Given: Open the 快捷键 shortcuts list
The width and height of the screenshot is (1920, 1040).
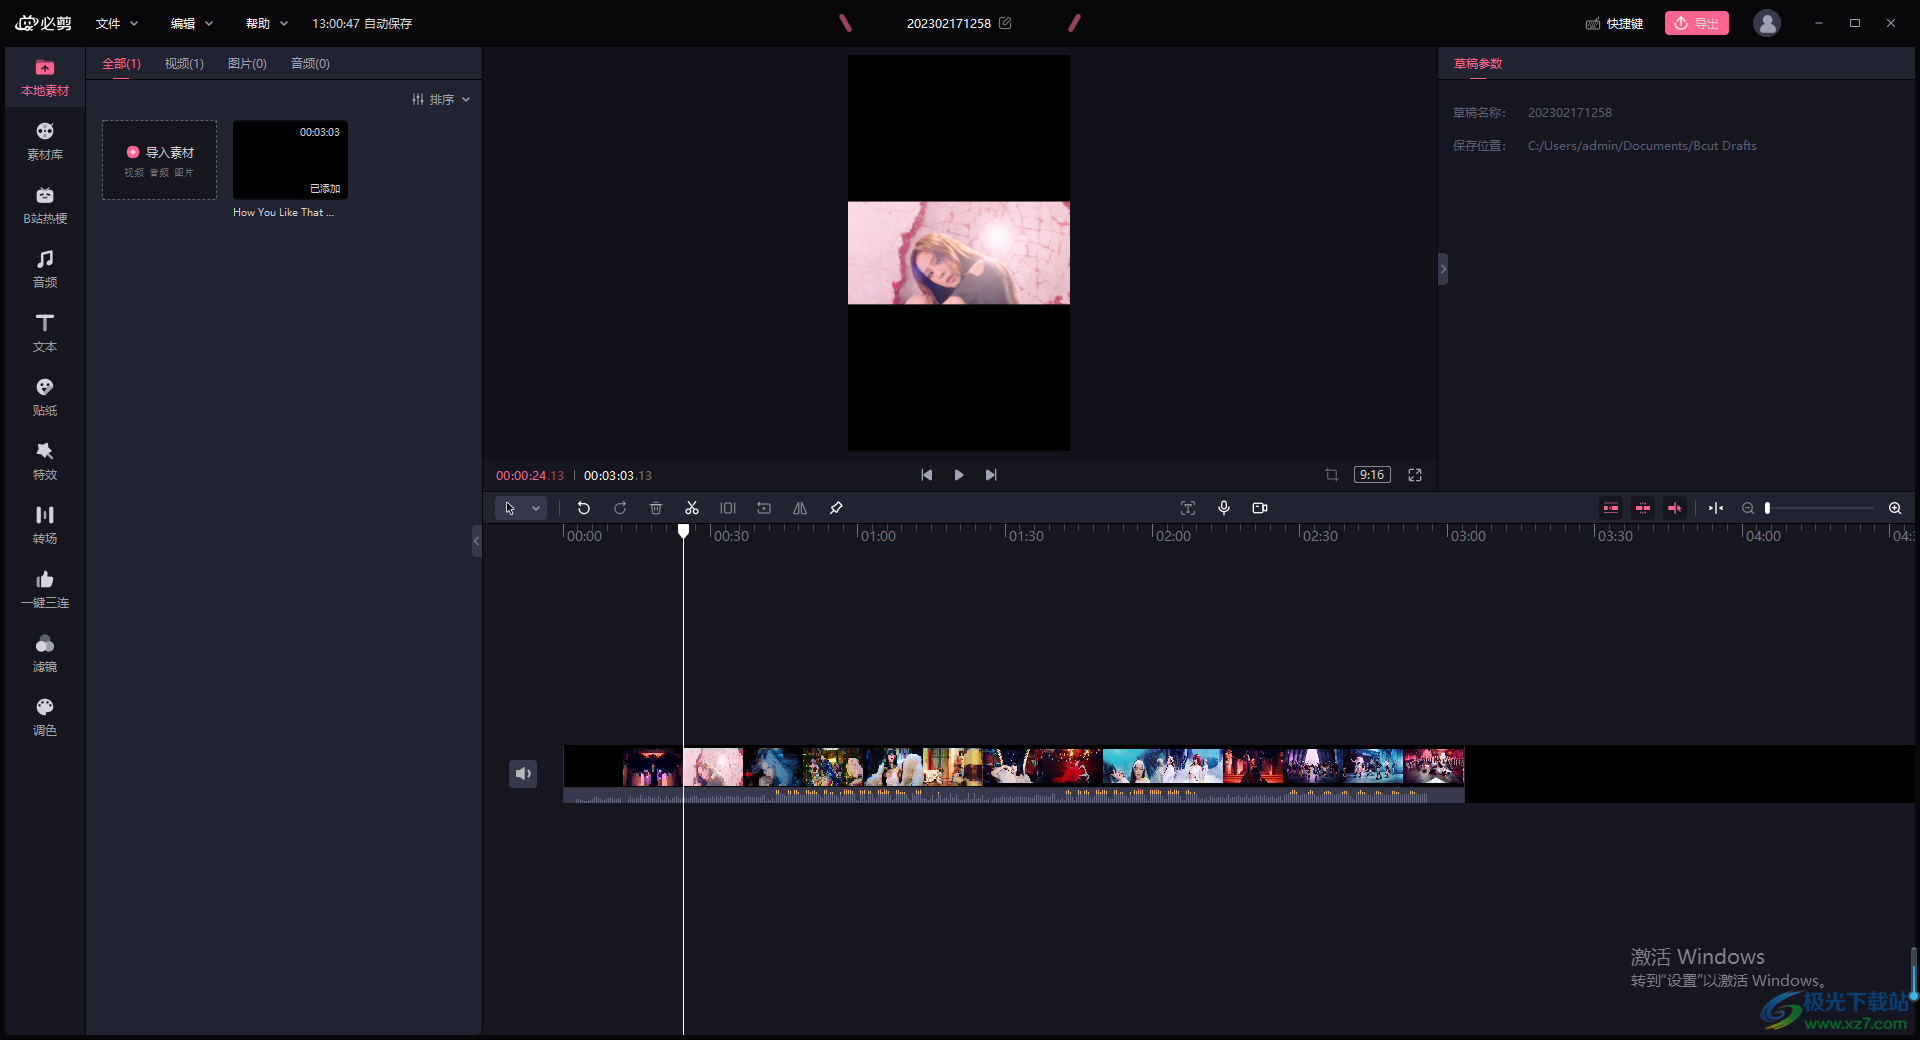Looking at the screenshot, I should click(x=1615, y=23).
